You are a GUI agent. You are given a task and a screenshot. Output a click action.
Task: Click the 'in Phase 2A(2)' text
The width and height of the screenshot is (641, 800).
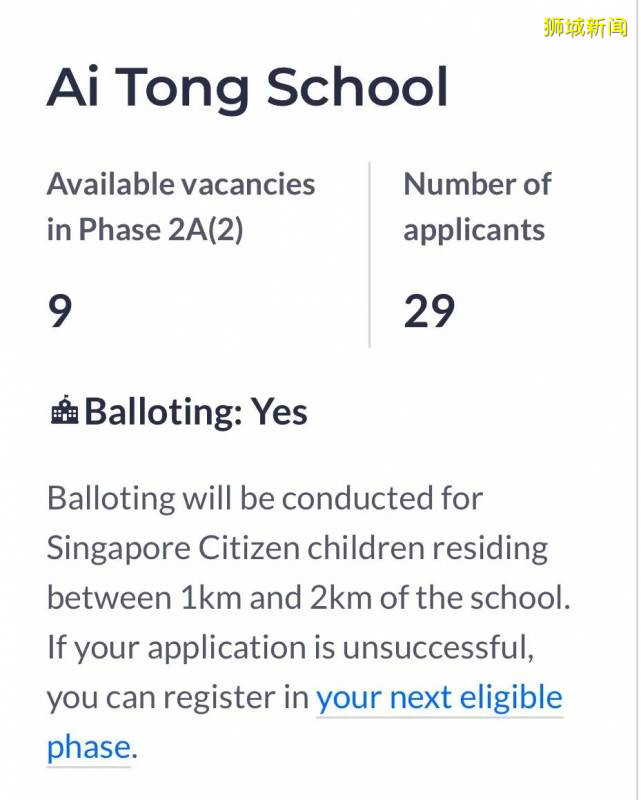click(x=145, y=230)
